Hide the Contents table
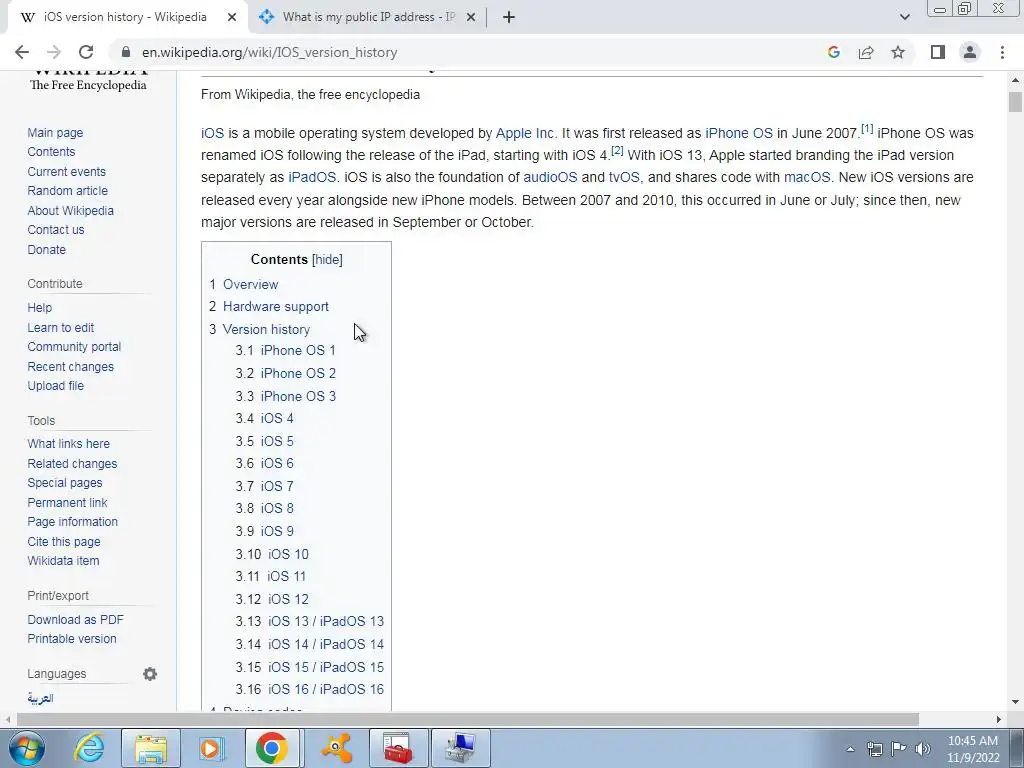This screenshot has width=1024, height=768. tap(327, 260)
